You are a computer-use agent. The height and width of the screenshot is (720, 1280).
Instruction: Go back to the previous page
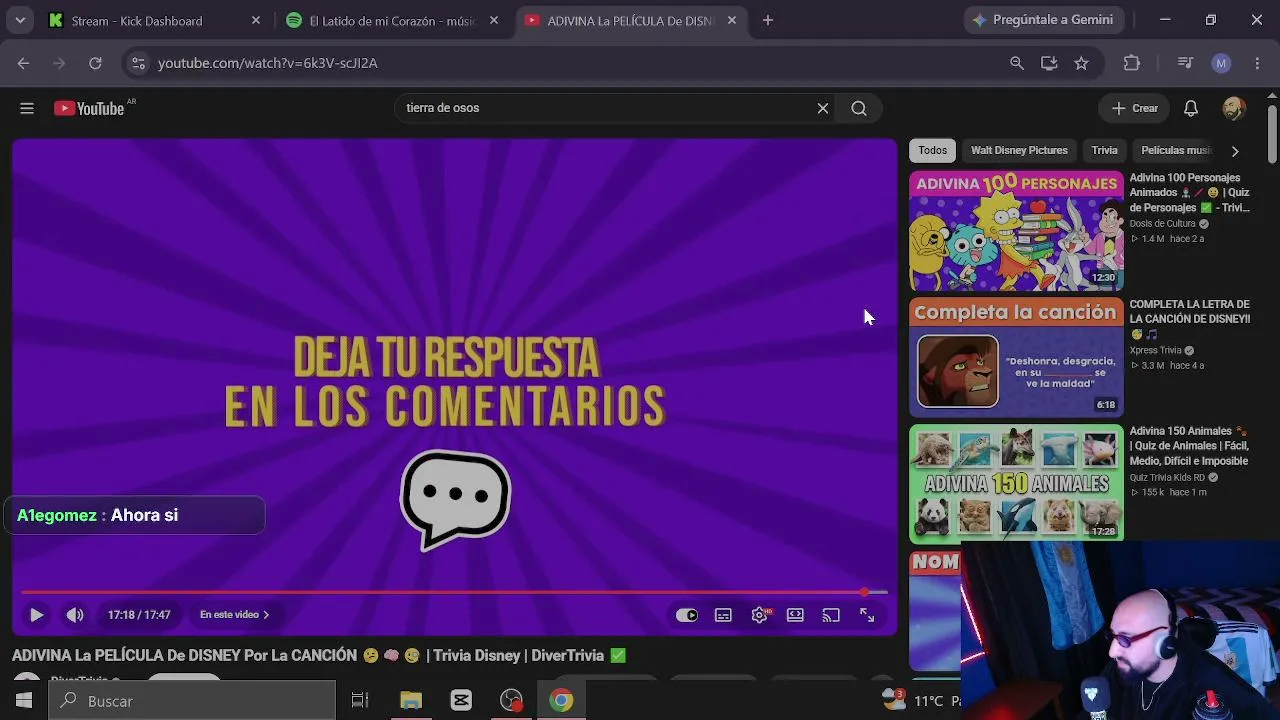pos(23,63)
